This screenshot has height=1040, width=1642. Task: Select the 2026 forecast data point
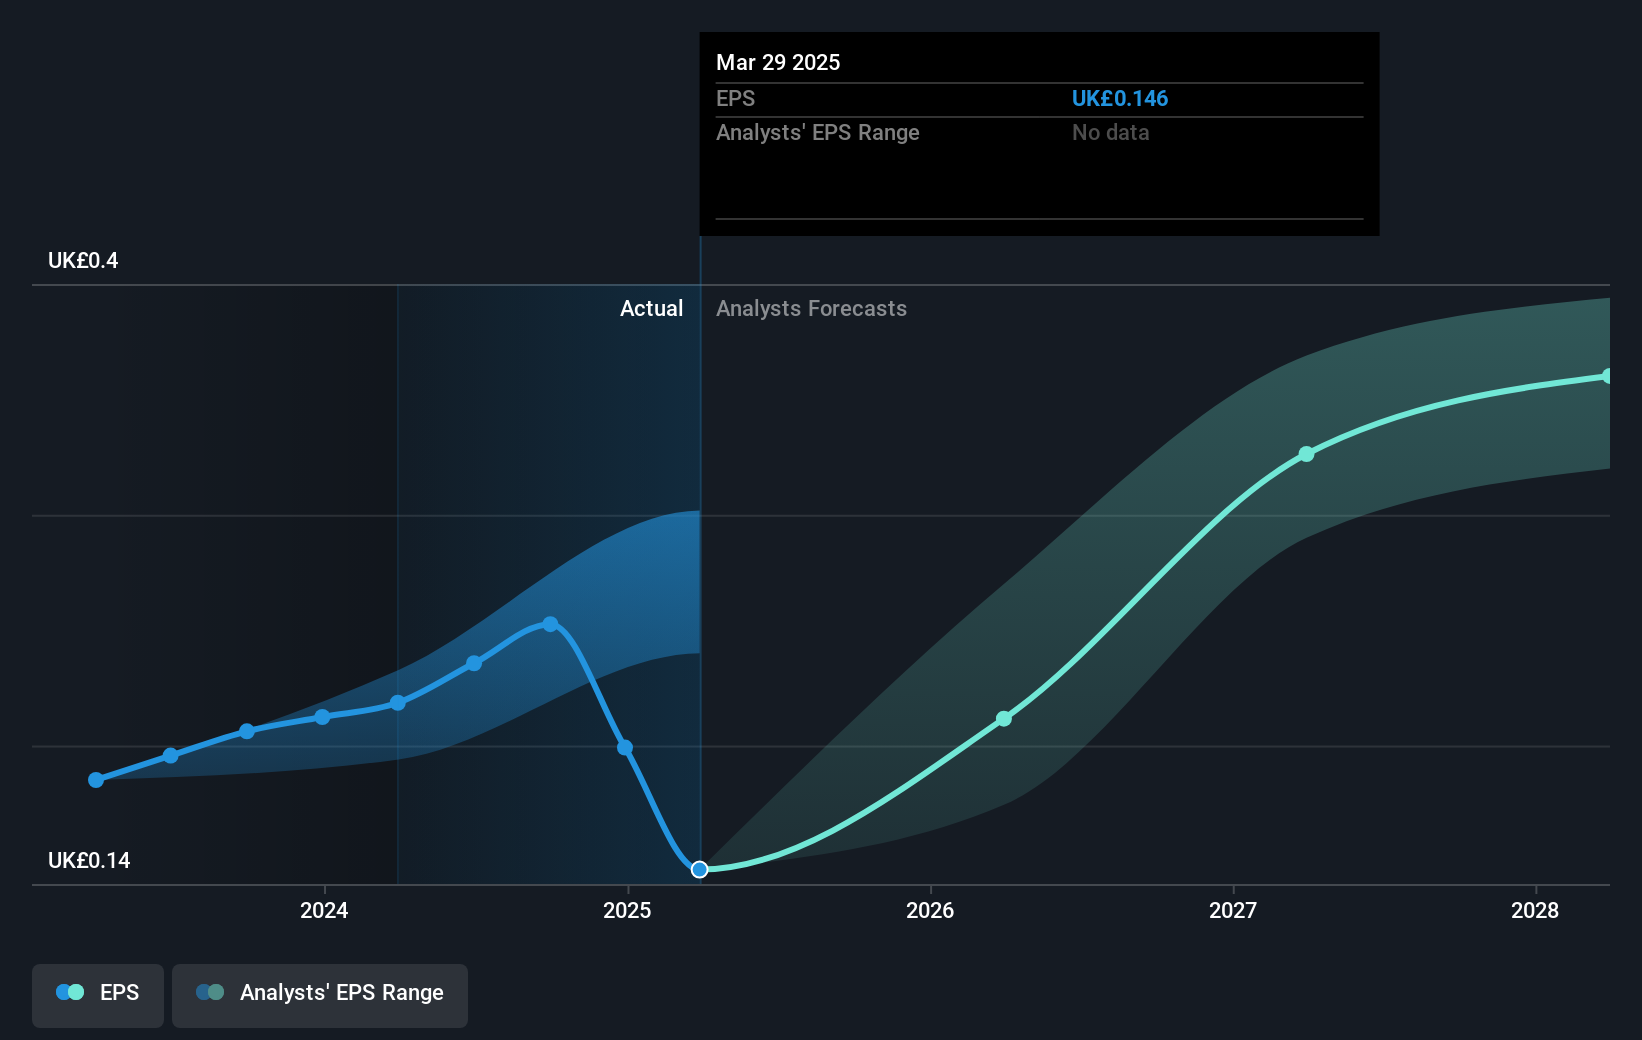click(x=1002, y=718)
